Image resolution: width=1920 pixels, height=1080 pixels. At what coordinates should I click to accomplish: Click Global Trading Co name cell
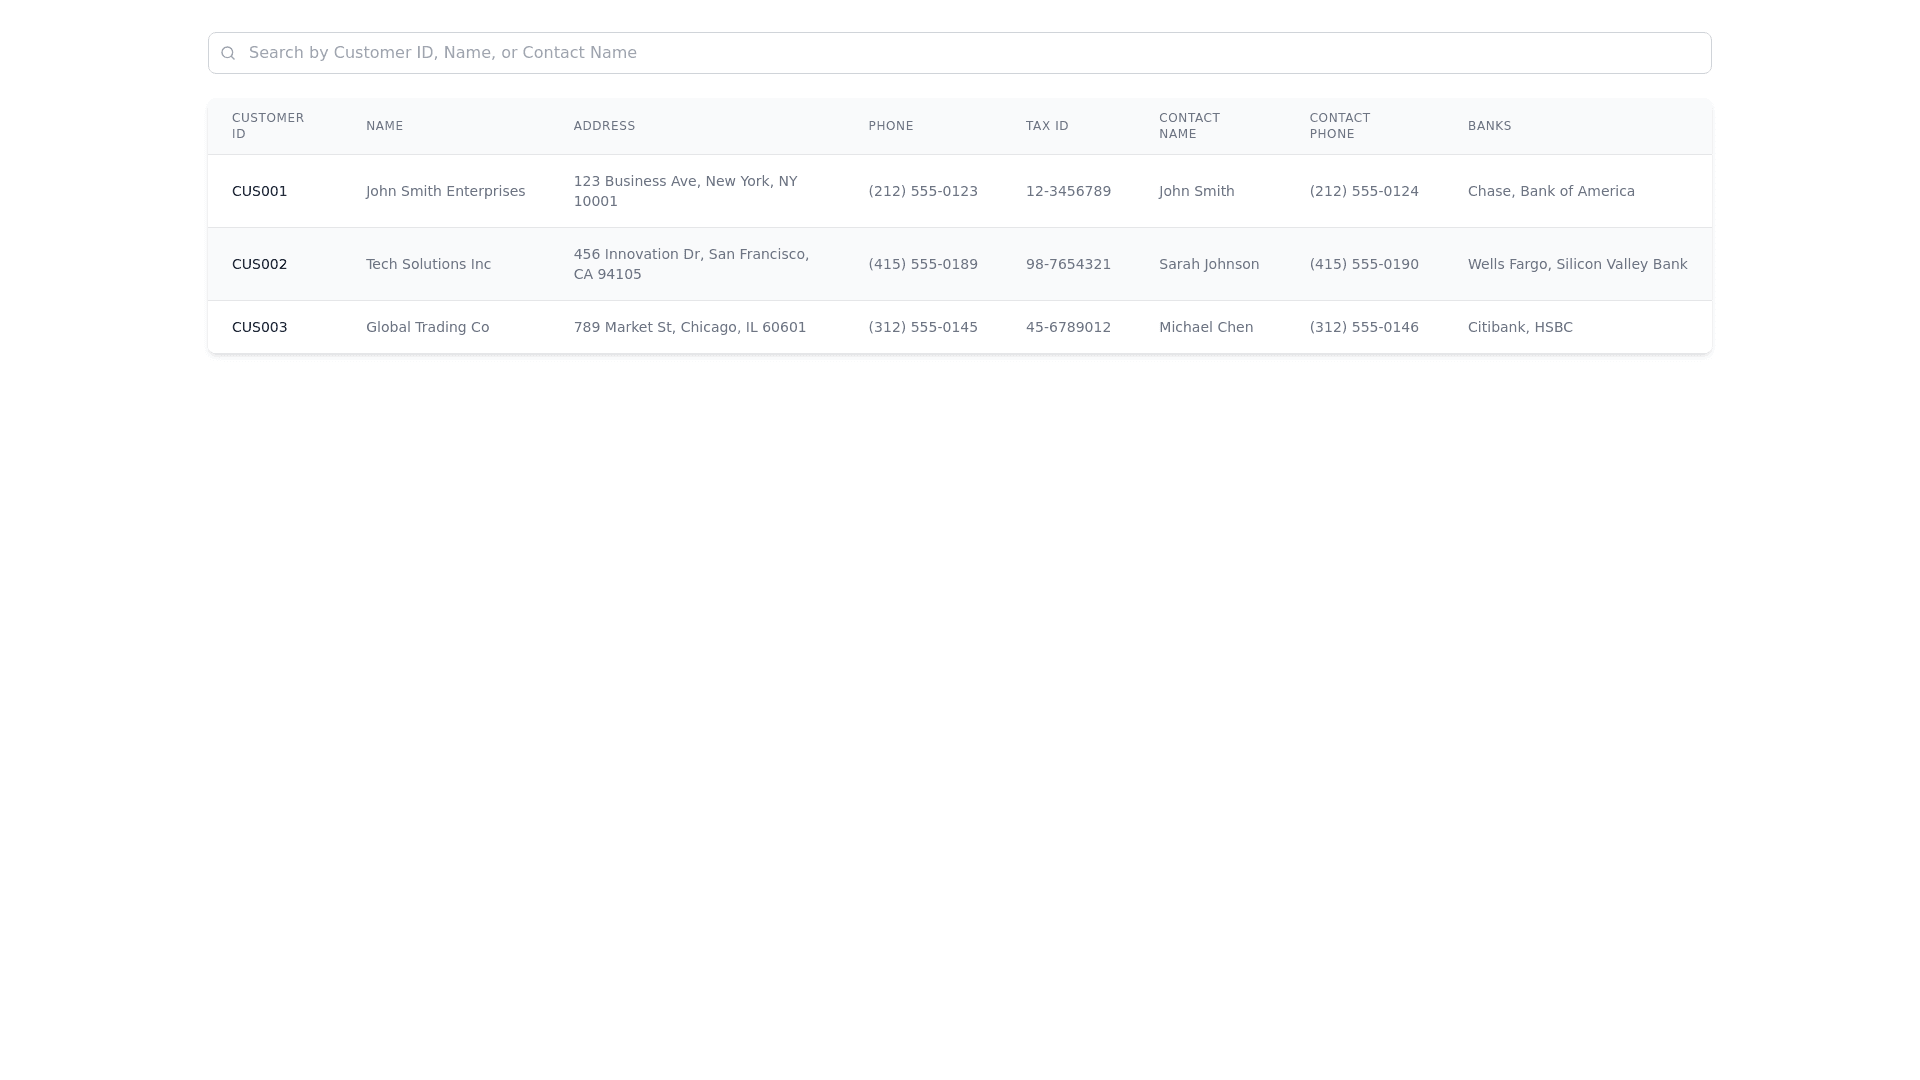(x=427, y=327)
